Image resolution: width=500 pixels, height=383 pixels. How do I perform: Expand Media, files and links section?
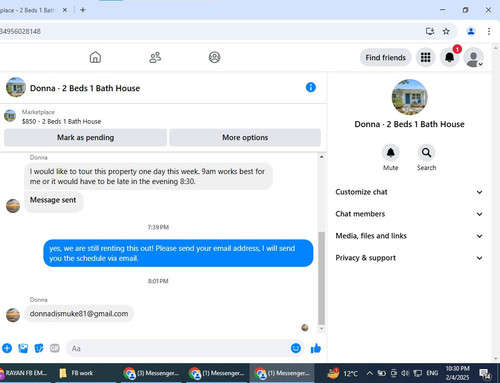(x=409, y=236)
